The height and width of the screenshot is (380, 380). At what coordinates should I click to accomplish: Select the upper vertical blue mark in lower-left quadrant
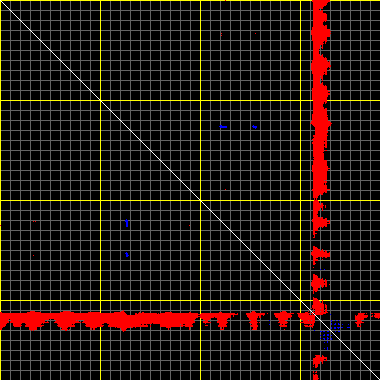pyautogui.click(x=127, y=223)
